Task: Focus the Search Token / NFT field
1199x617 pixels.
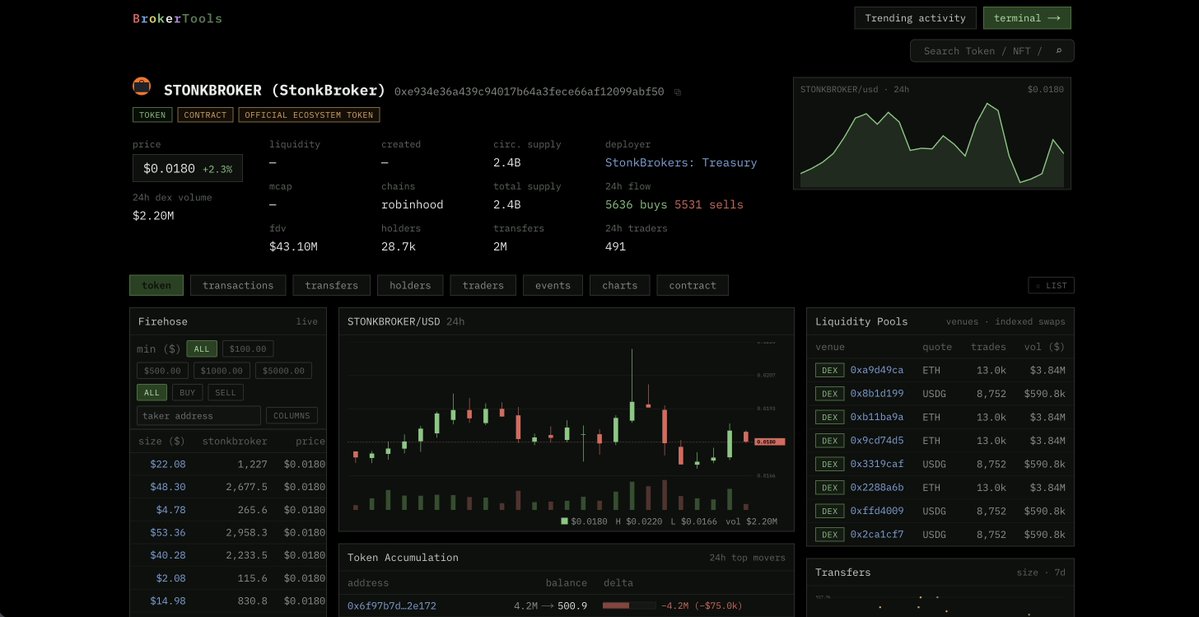Action: coord(992,51)
